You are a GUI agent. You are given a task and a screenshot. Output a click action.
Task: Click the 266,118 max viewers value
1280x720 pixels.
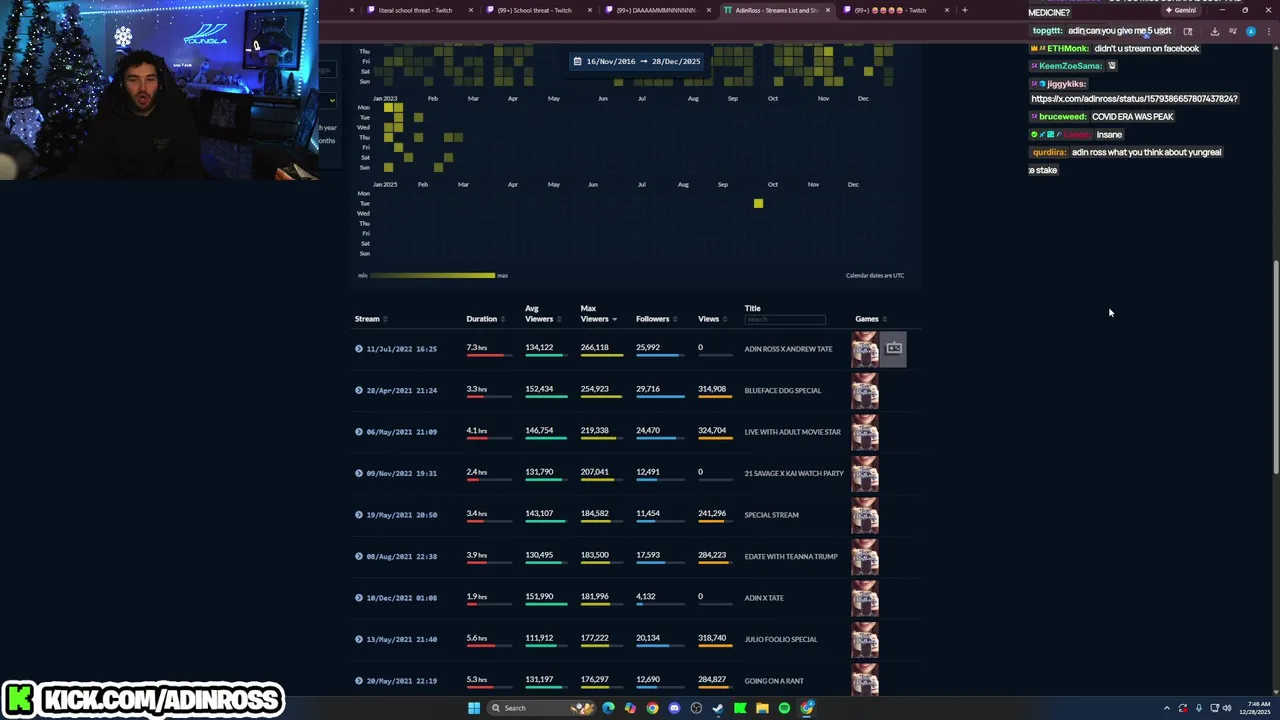click(x=594, y=348)
